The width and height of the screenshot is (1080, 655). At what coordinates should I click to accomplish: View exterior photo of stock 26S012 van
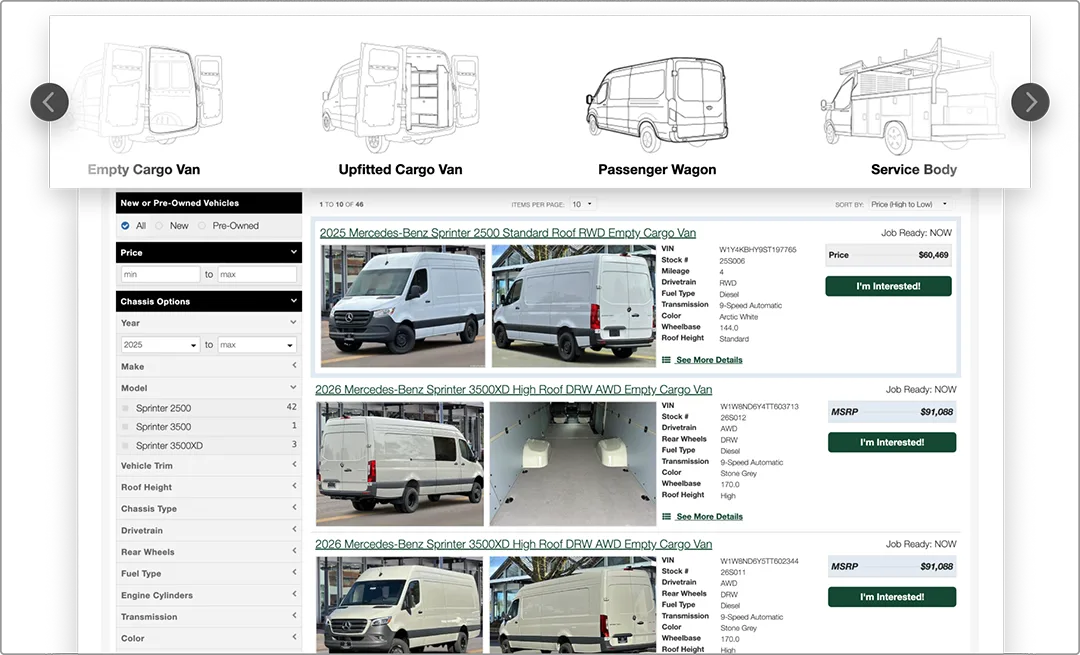[399, 464]
